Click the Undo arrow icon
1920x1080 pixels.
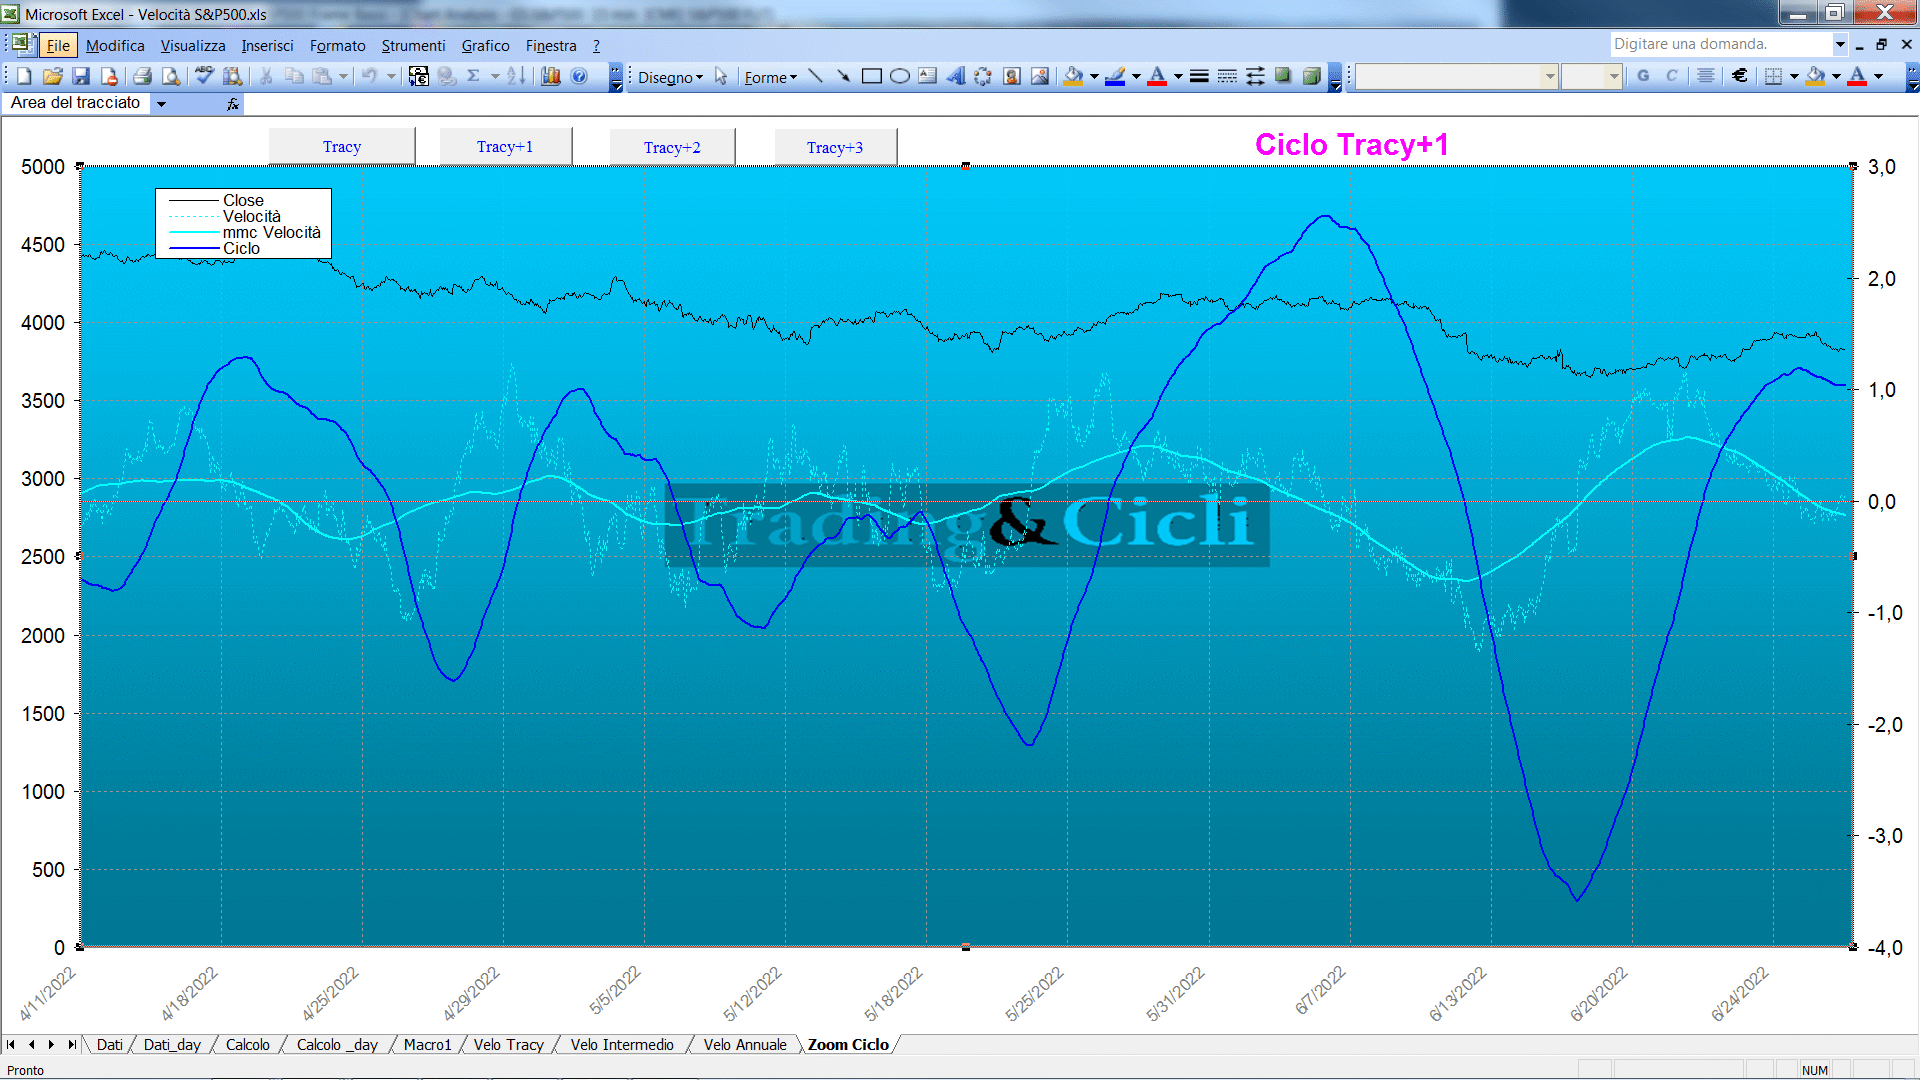point(369,76)
